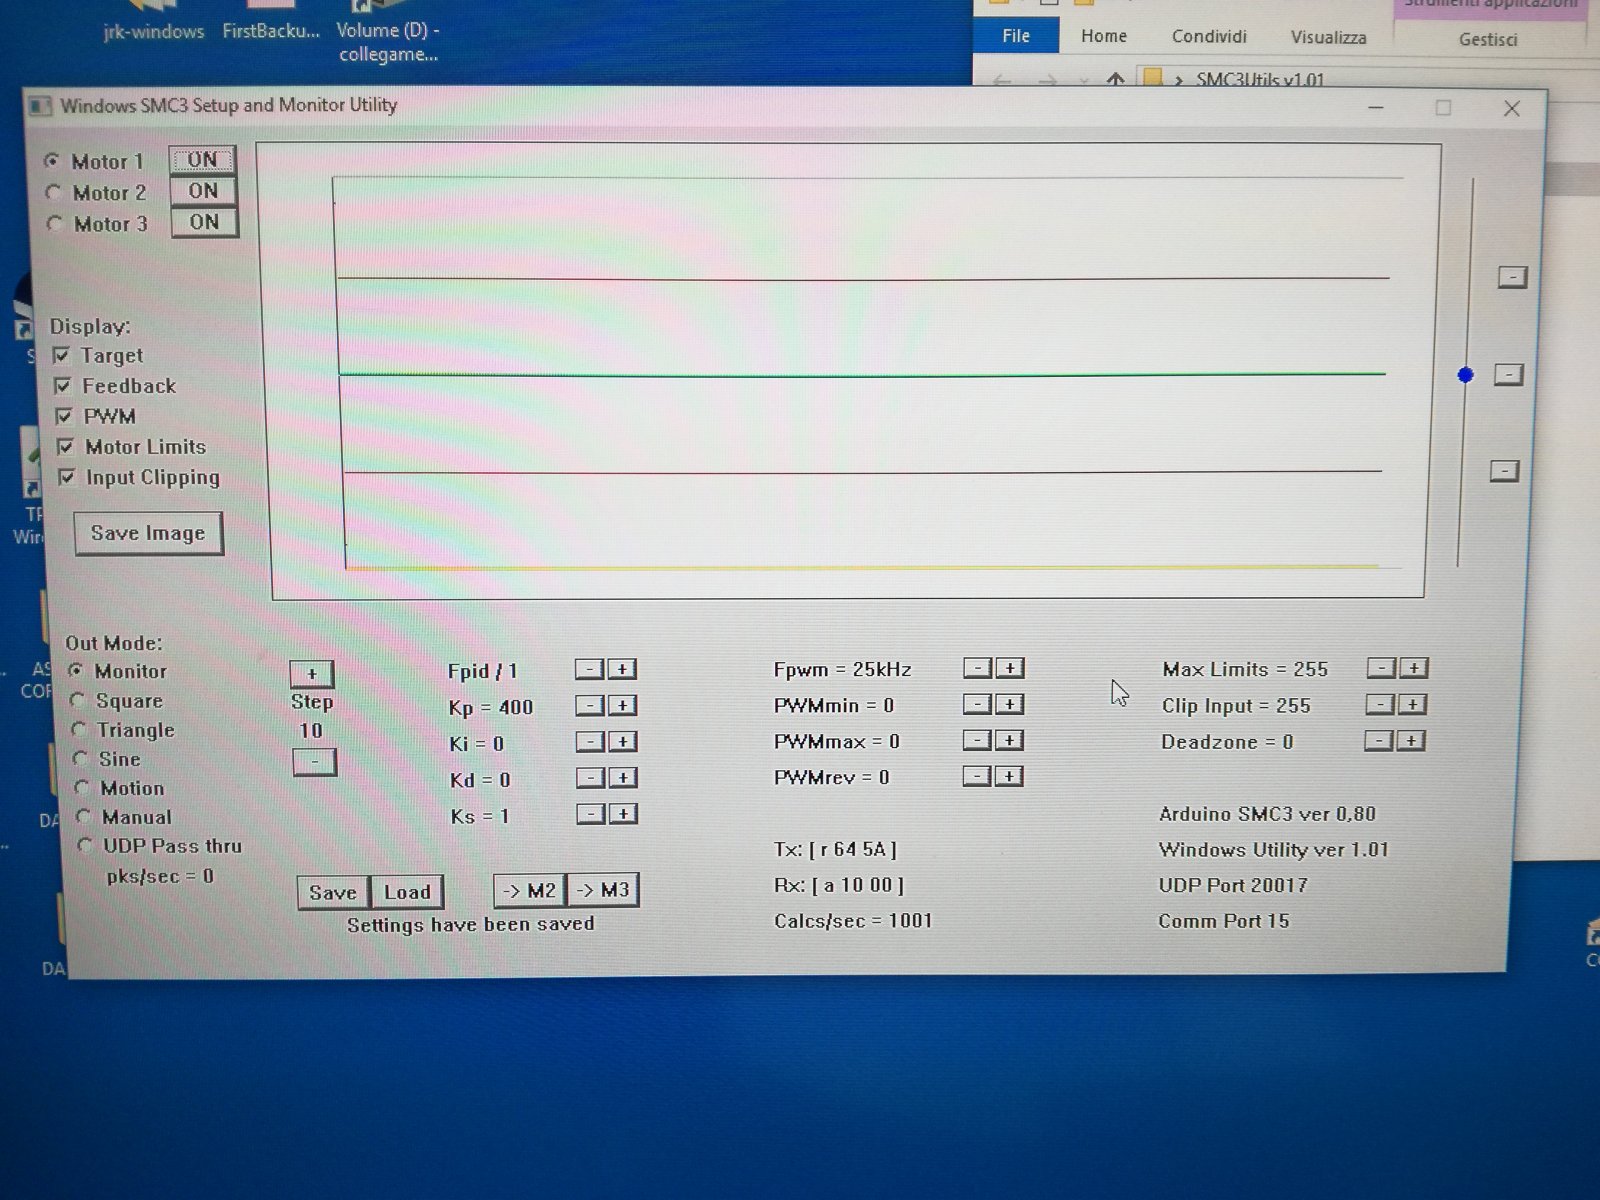This screenshot has height=1200, width=1600.
Task: Decrease Max Limits with minus
Action: [1381, 668]
